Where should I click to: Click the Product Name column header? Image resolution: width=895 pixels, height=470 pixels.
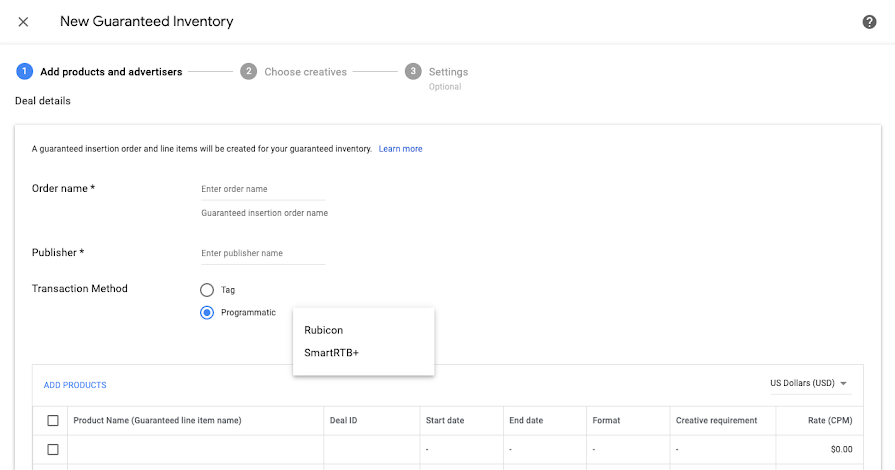tap(157, 420)
